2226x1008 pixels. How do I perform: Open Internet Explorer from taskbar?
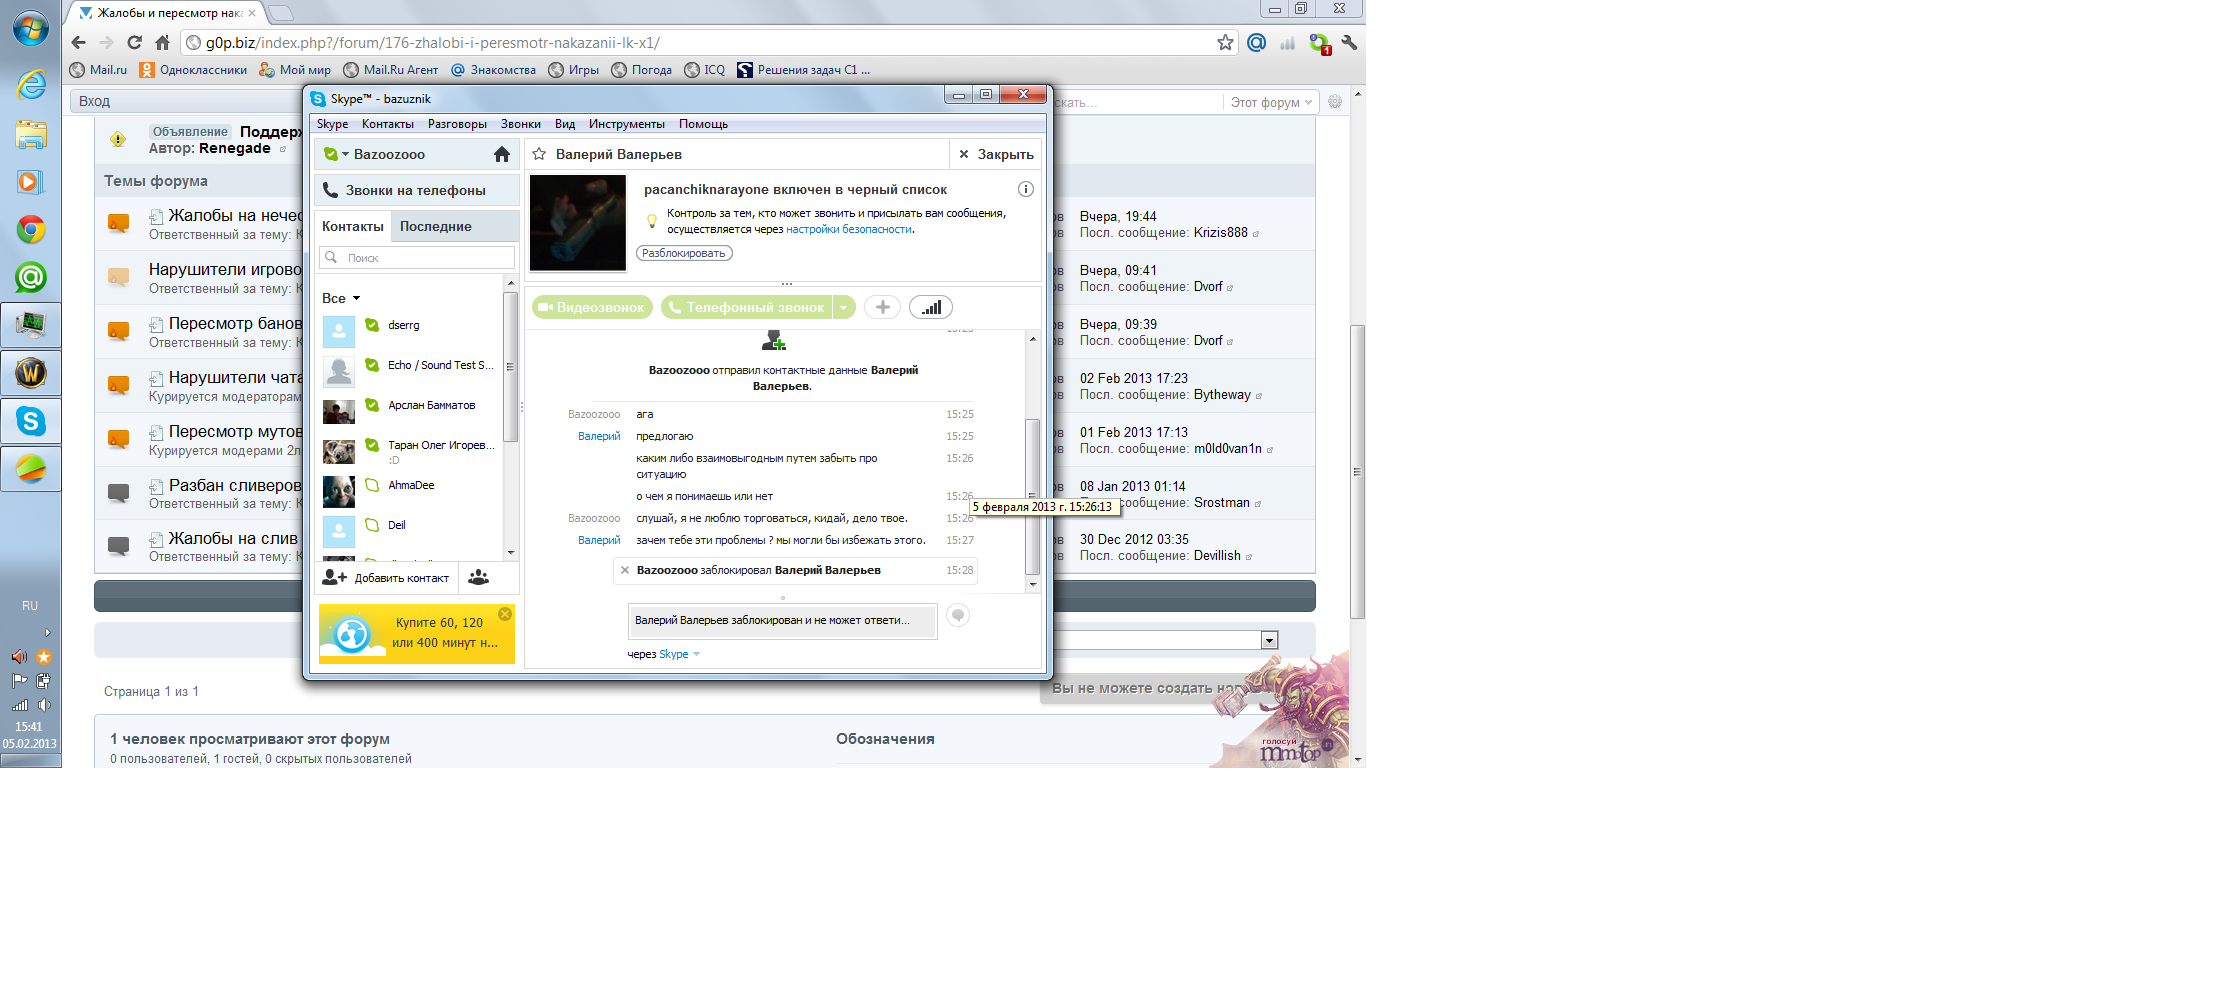[31, 85]
